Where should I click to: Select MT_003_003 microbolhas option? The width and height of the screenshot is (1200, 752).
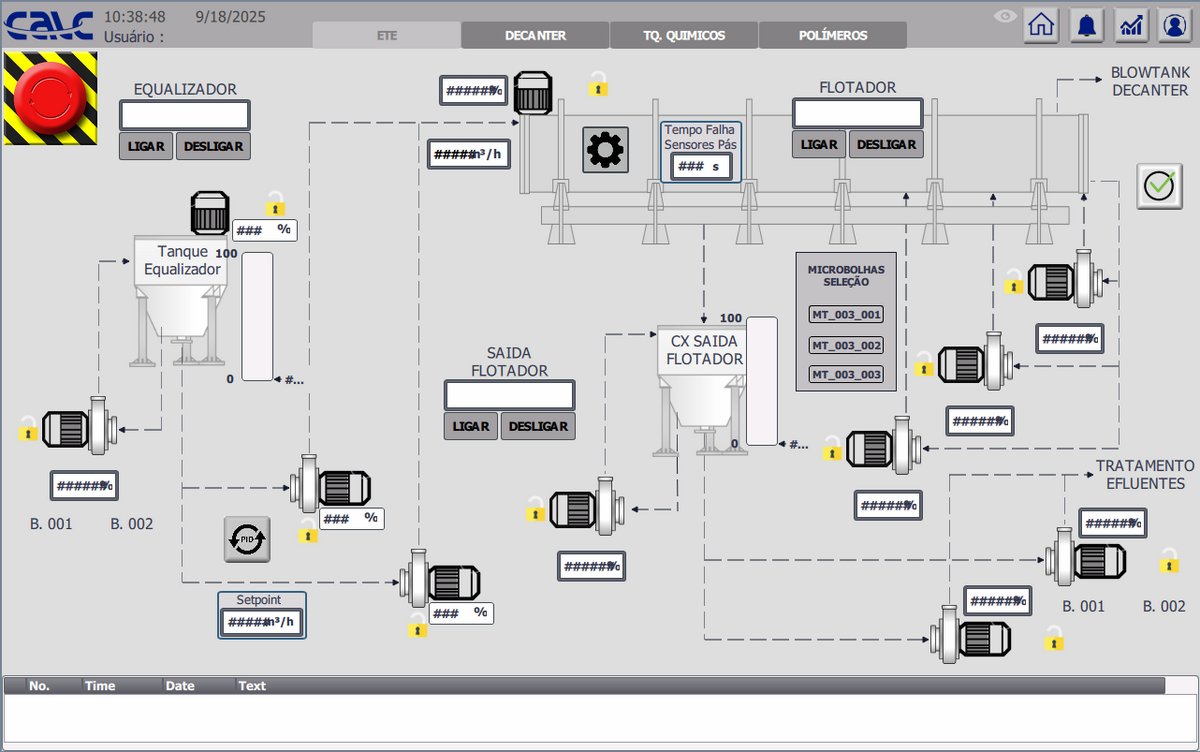click(846, 375)
